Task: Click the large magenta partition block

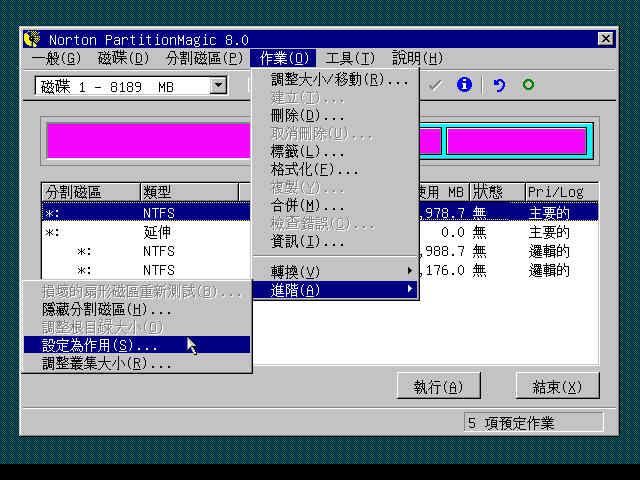Action: tap(145, 141)
